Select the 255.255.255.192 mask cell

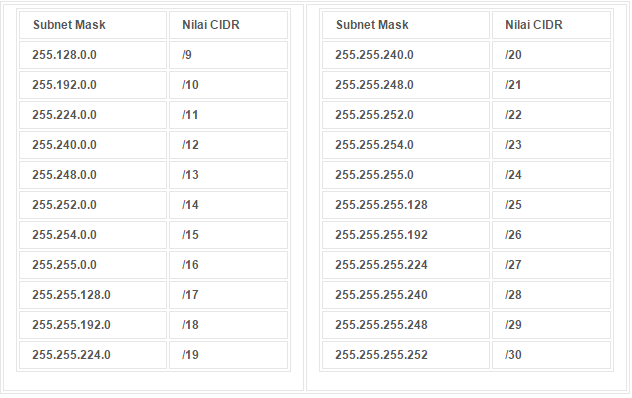406,235
